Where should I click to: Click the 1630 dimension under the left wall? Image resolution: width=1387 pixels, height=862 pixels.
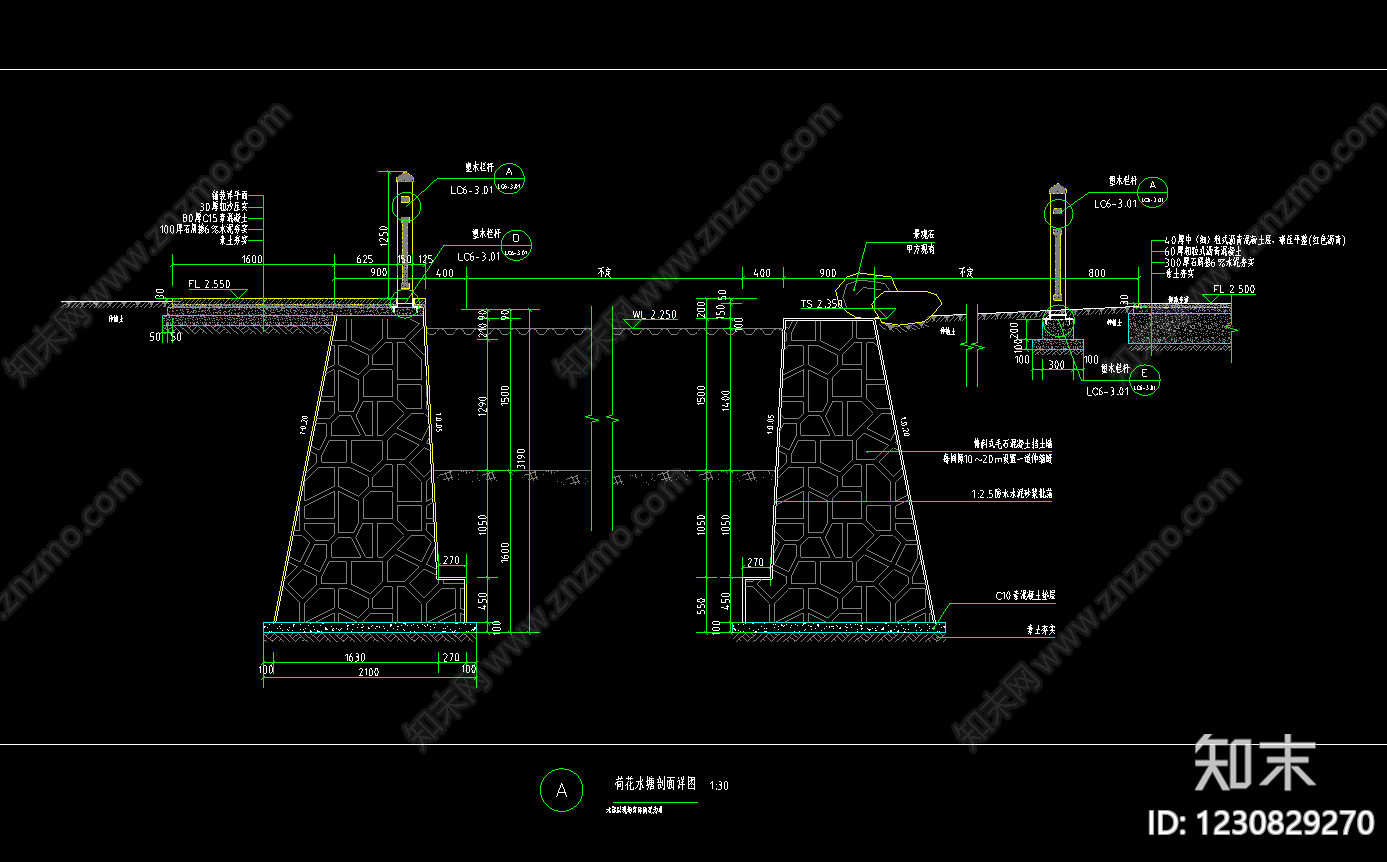[354, 657]
